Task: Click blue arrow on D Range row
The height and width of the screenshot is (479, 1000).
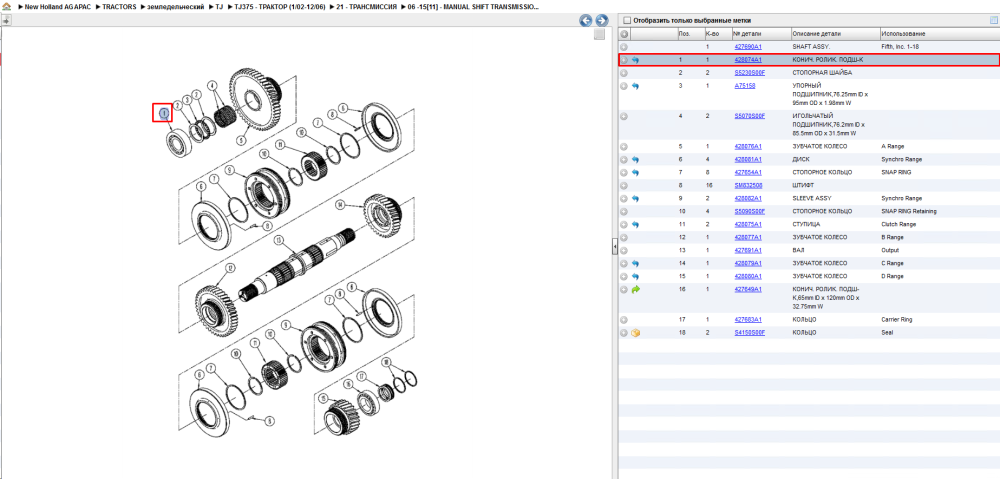Action: (x=635, y=276)
